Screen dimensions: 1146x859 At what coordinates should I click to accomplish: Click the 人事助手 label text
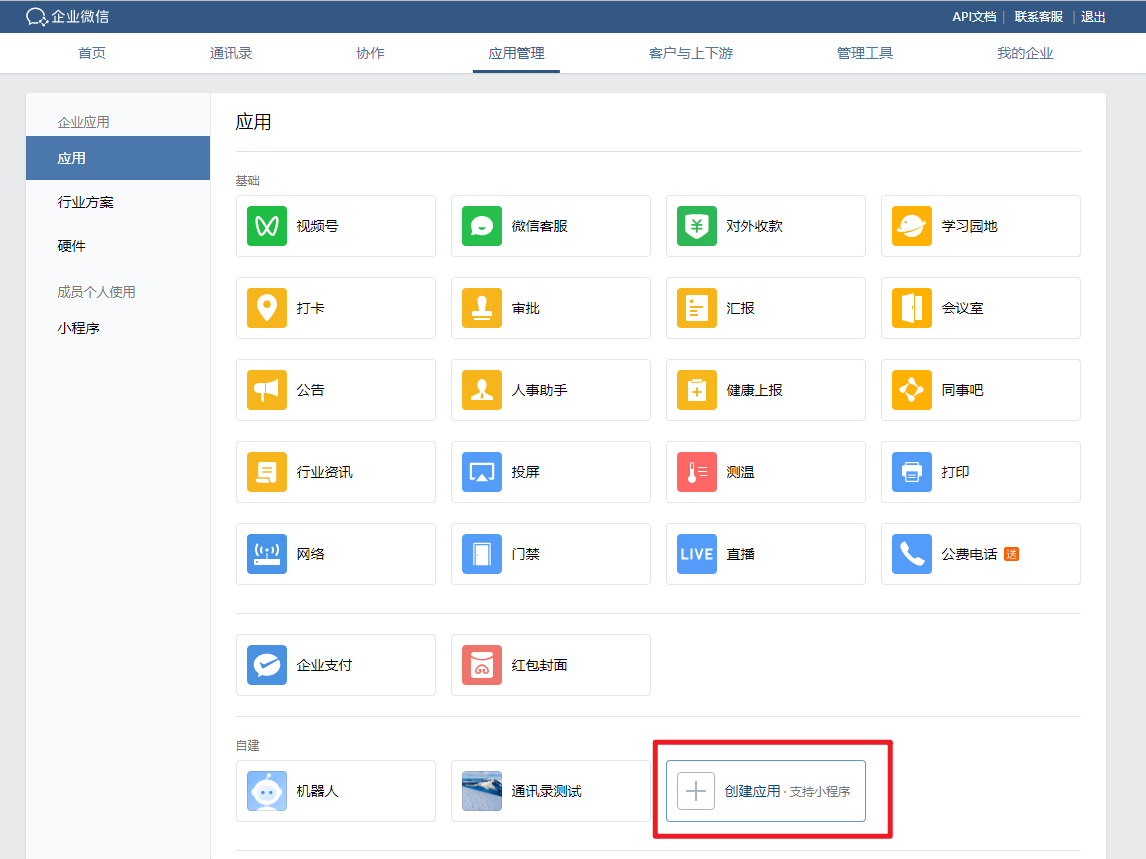[539, 390]
